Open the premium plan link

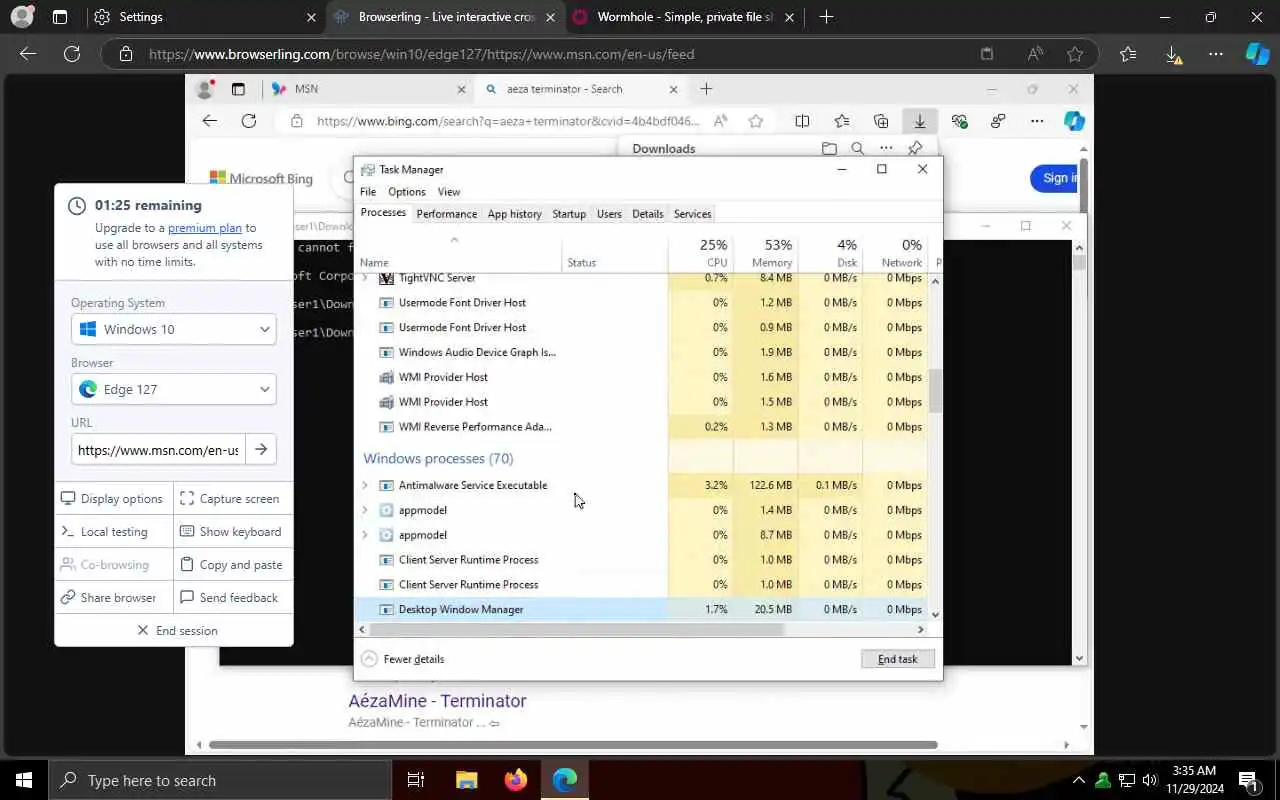click(x=205, y=228)
